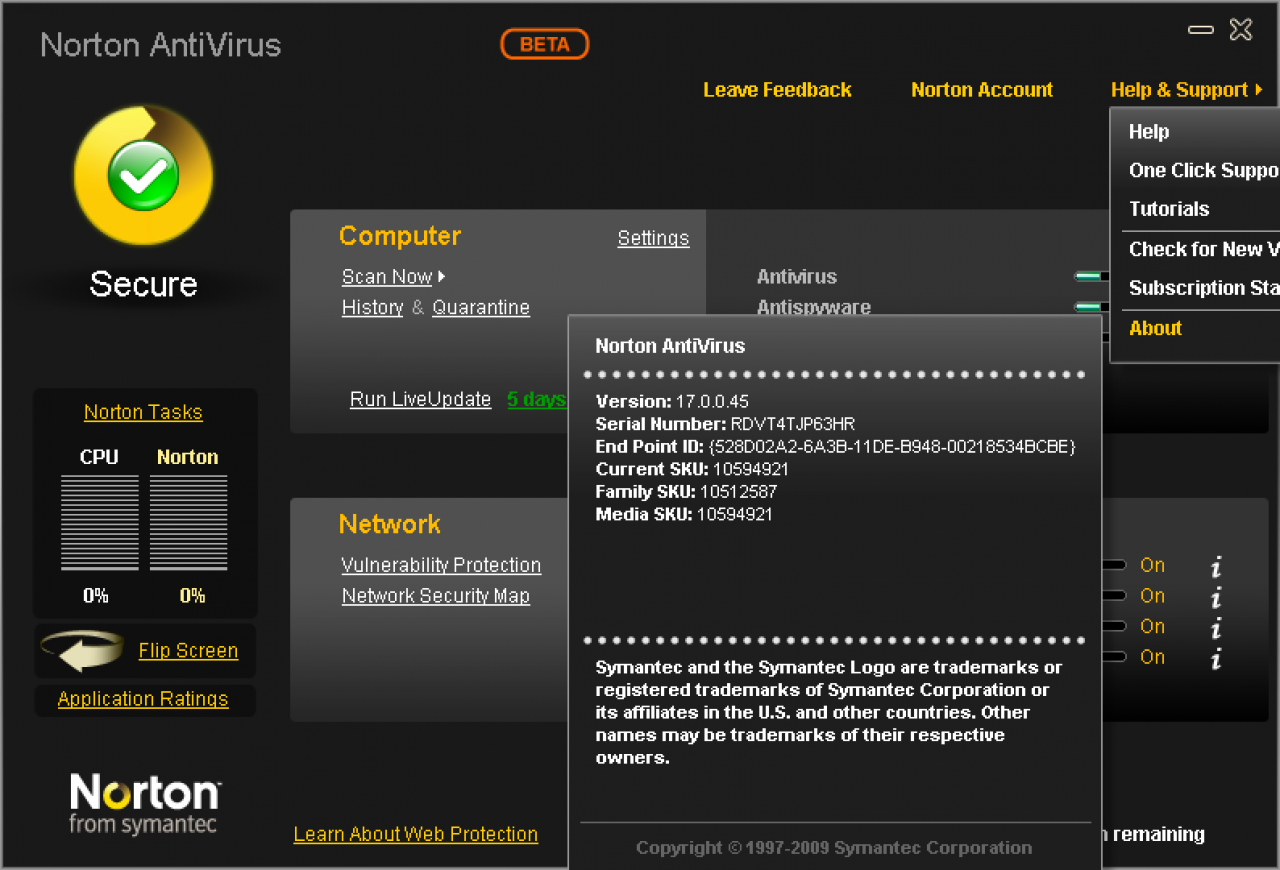Click the Symantec trademark notice paragraph

click(x=829, y=712)
